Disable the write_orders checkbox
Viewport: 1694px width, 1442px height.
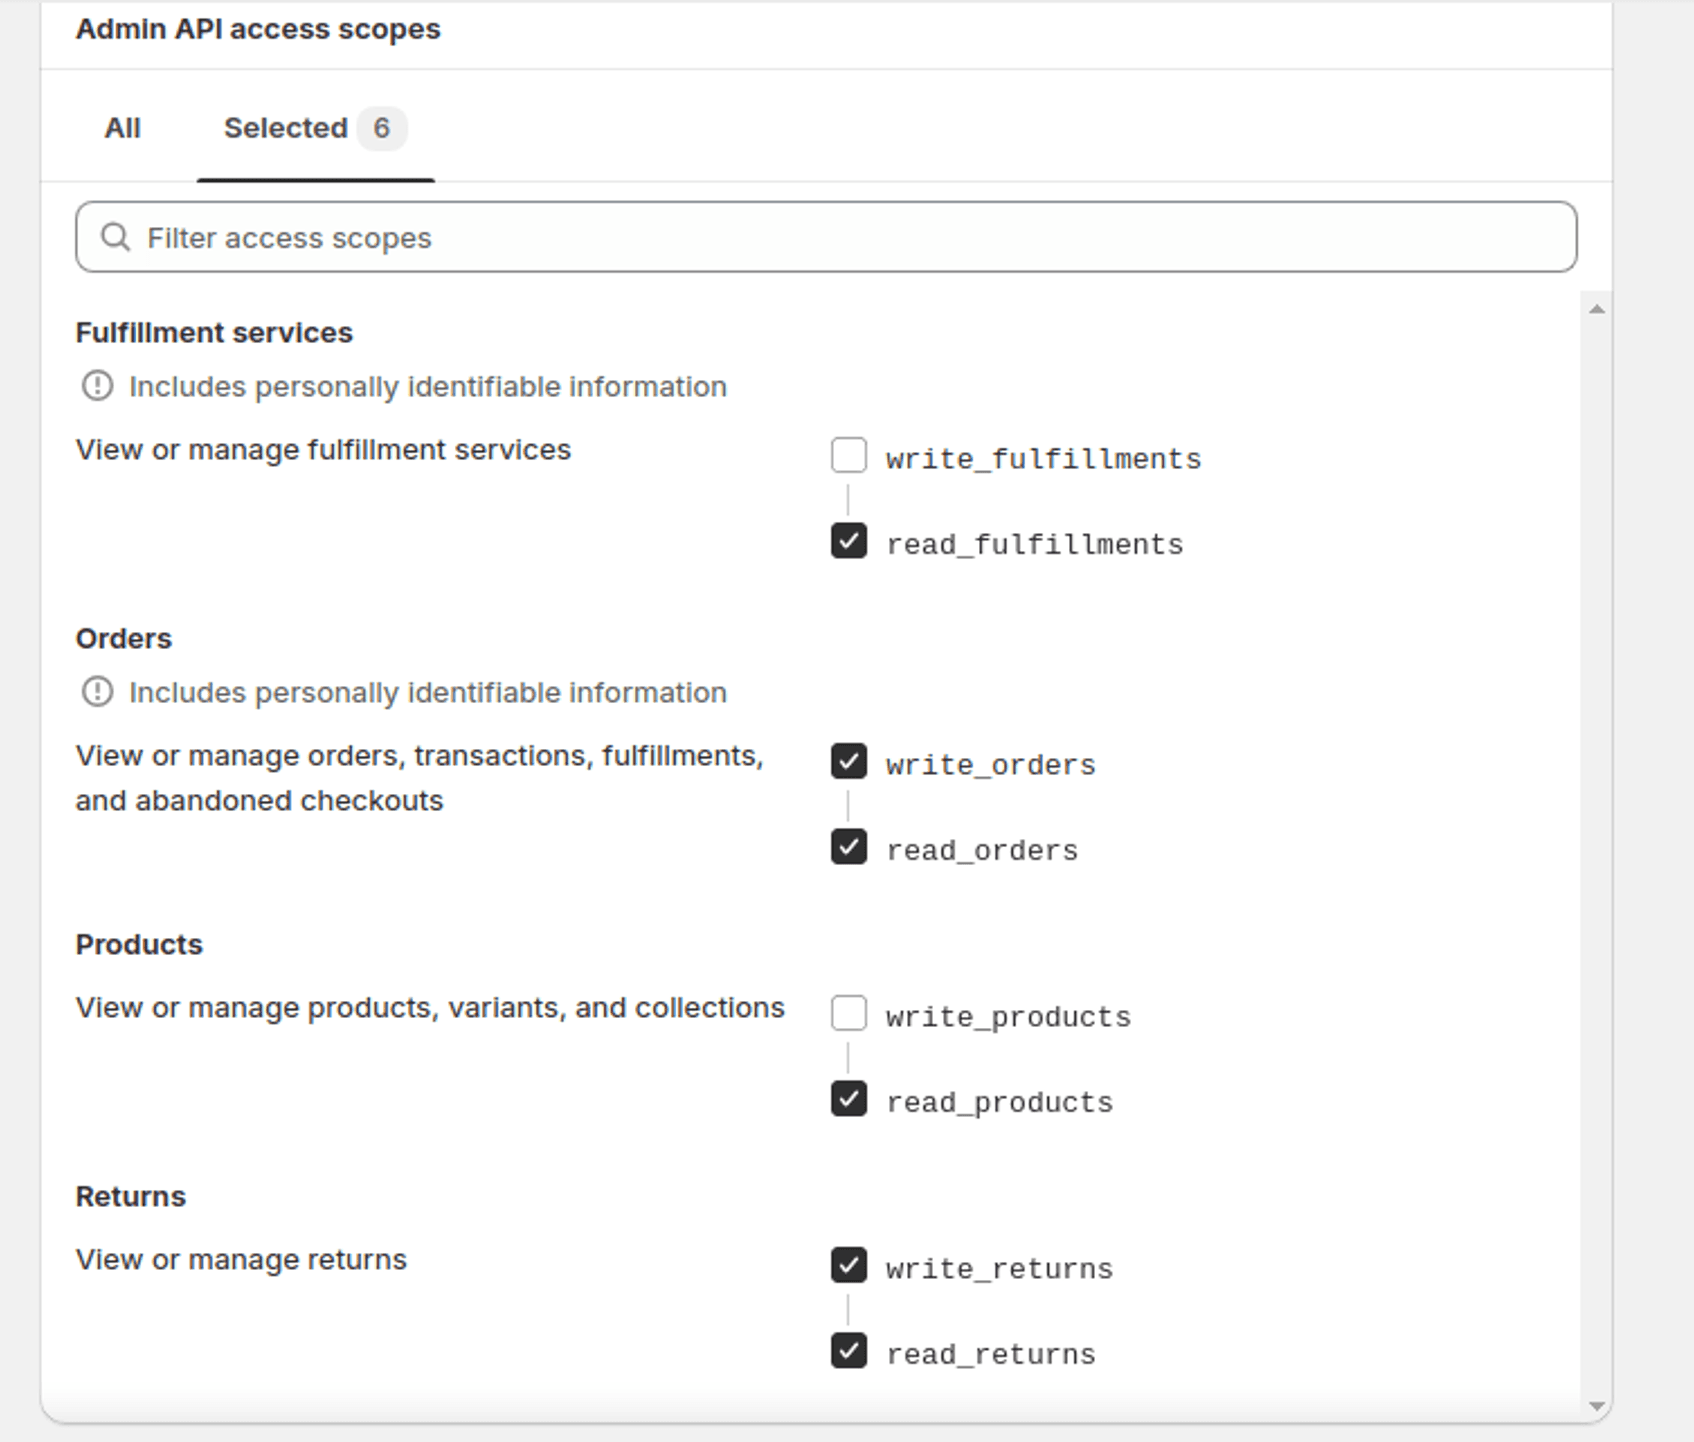[x=849, y=762]
